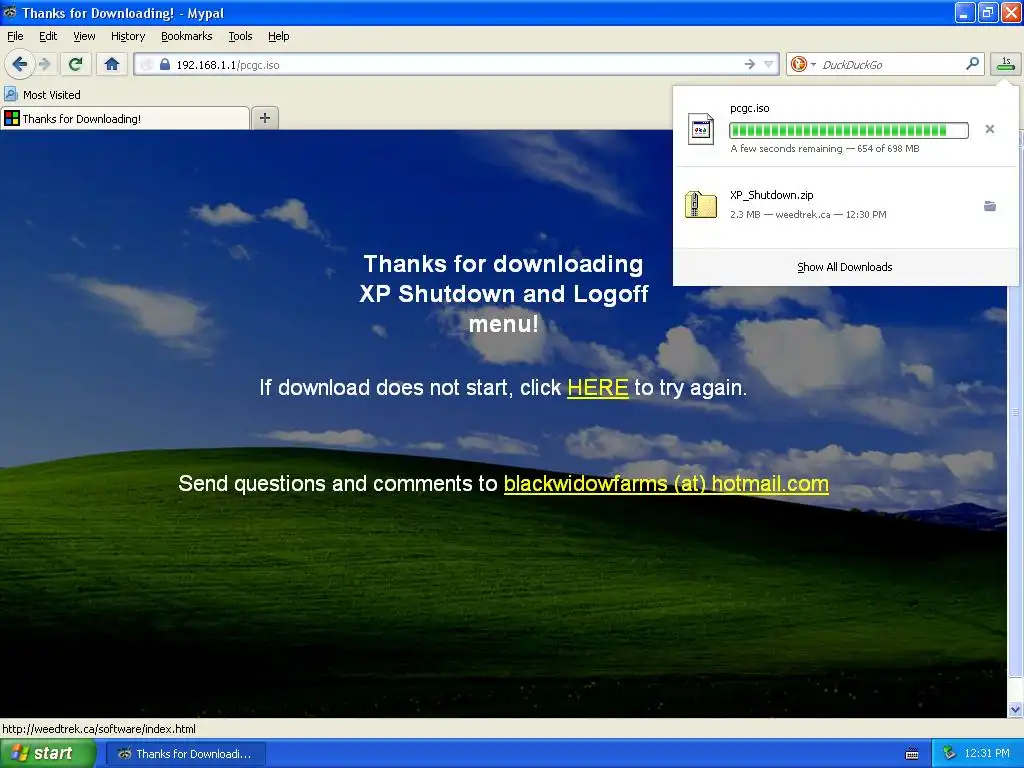1024x768 pixels.
Task: Click the XP_Shutdown.zip archive icon
Action: point(701,204)
